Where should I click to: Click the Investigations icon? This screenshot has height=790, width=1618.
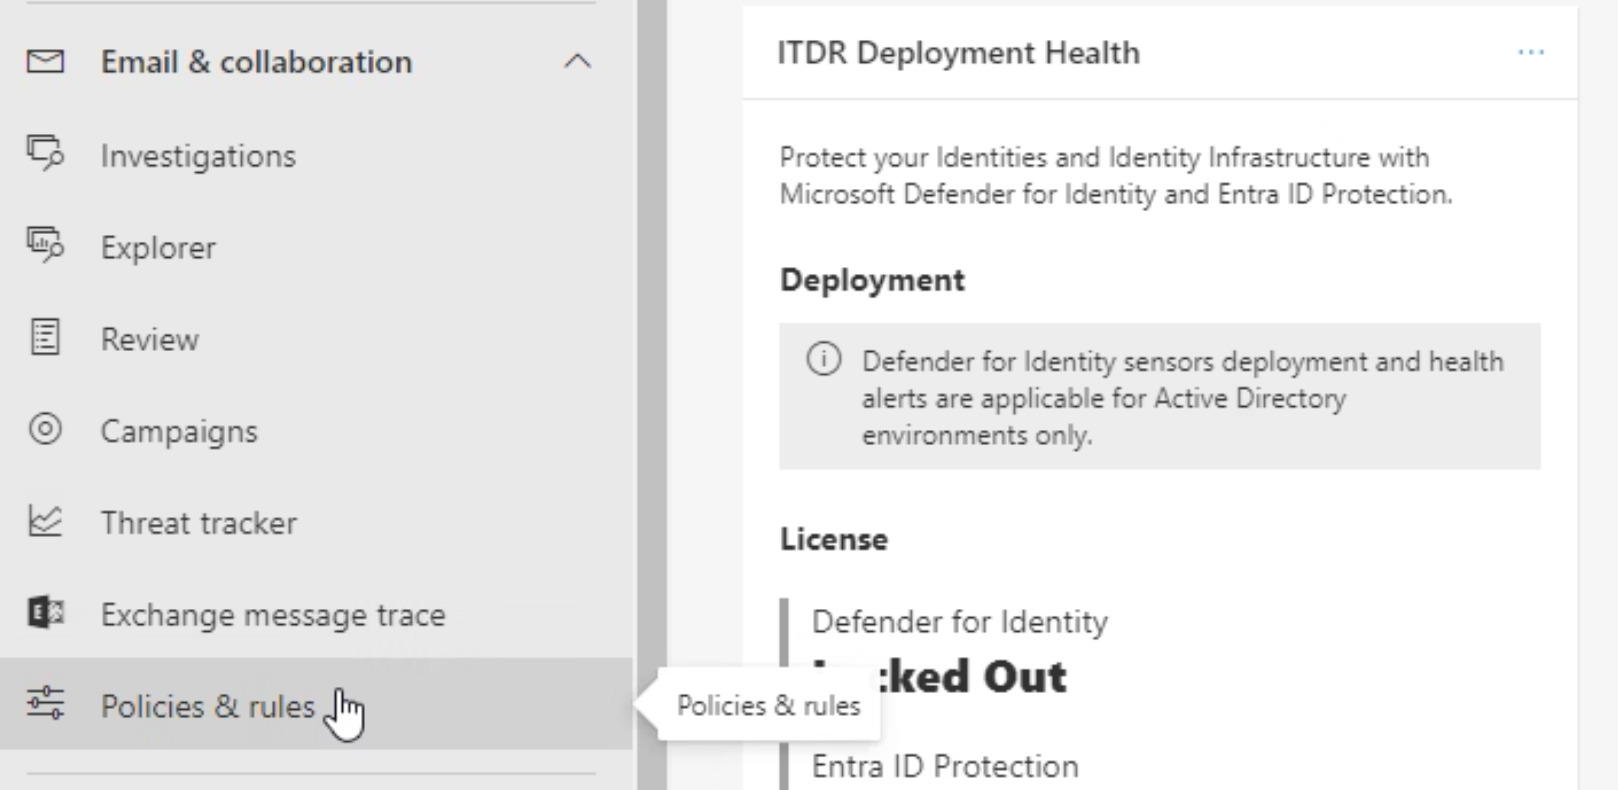pyautogui.click(x=45, y=154)
